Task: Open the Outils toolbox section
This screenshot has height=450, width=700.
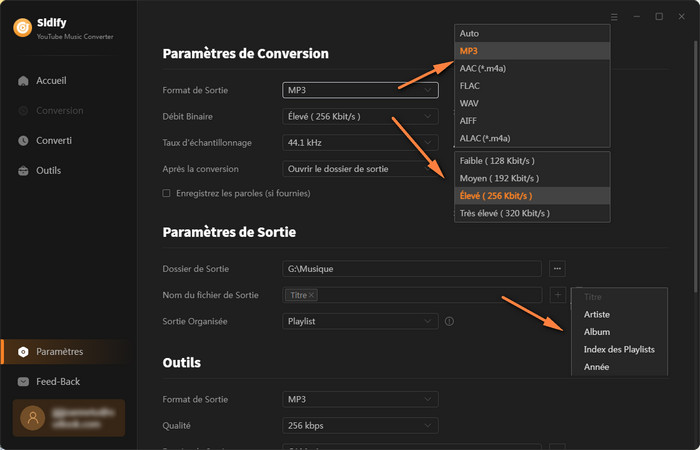Action: tap(48, 170)
